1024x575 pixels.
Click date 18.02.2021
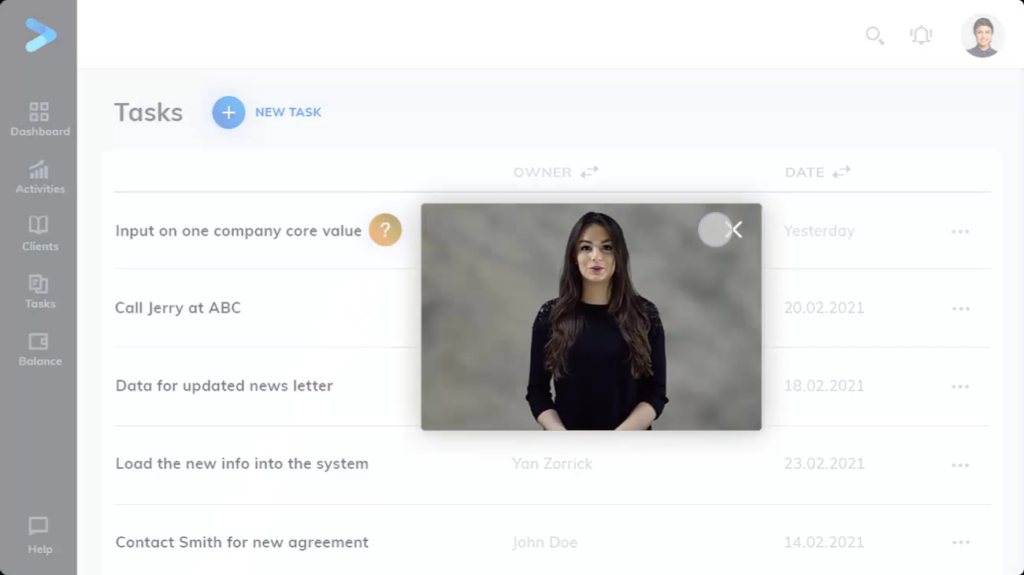(x=824, y=386)
